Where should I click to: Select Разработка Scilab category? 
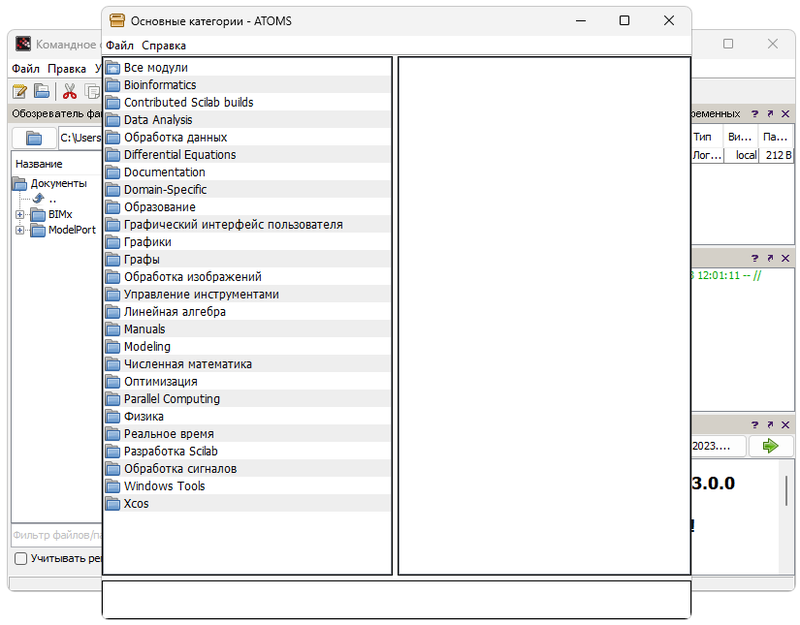coord(247,451)
